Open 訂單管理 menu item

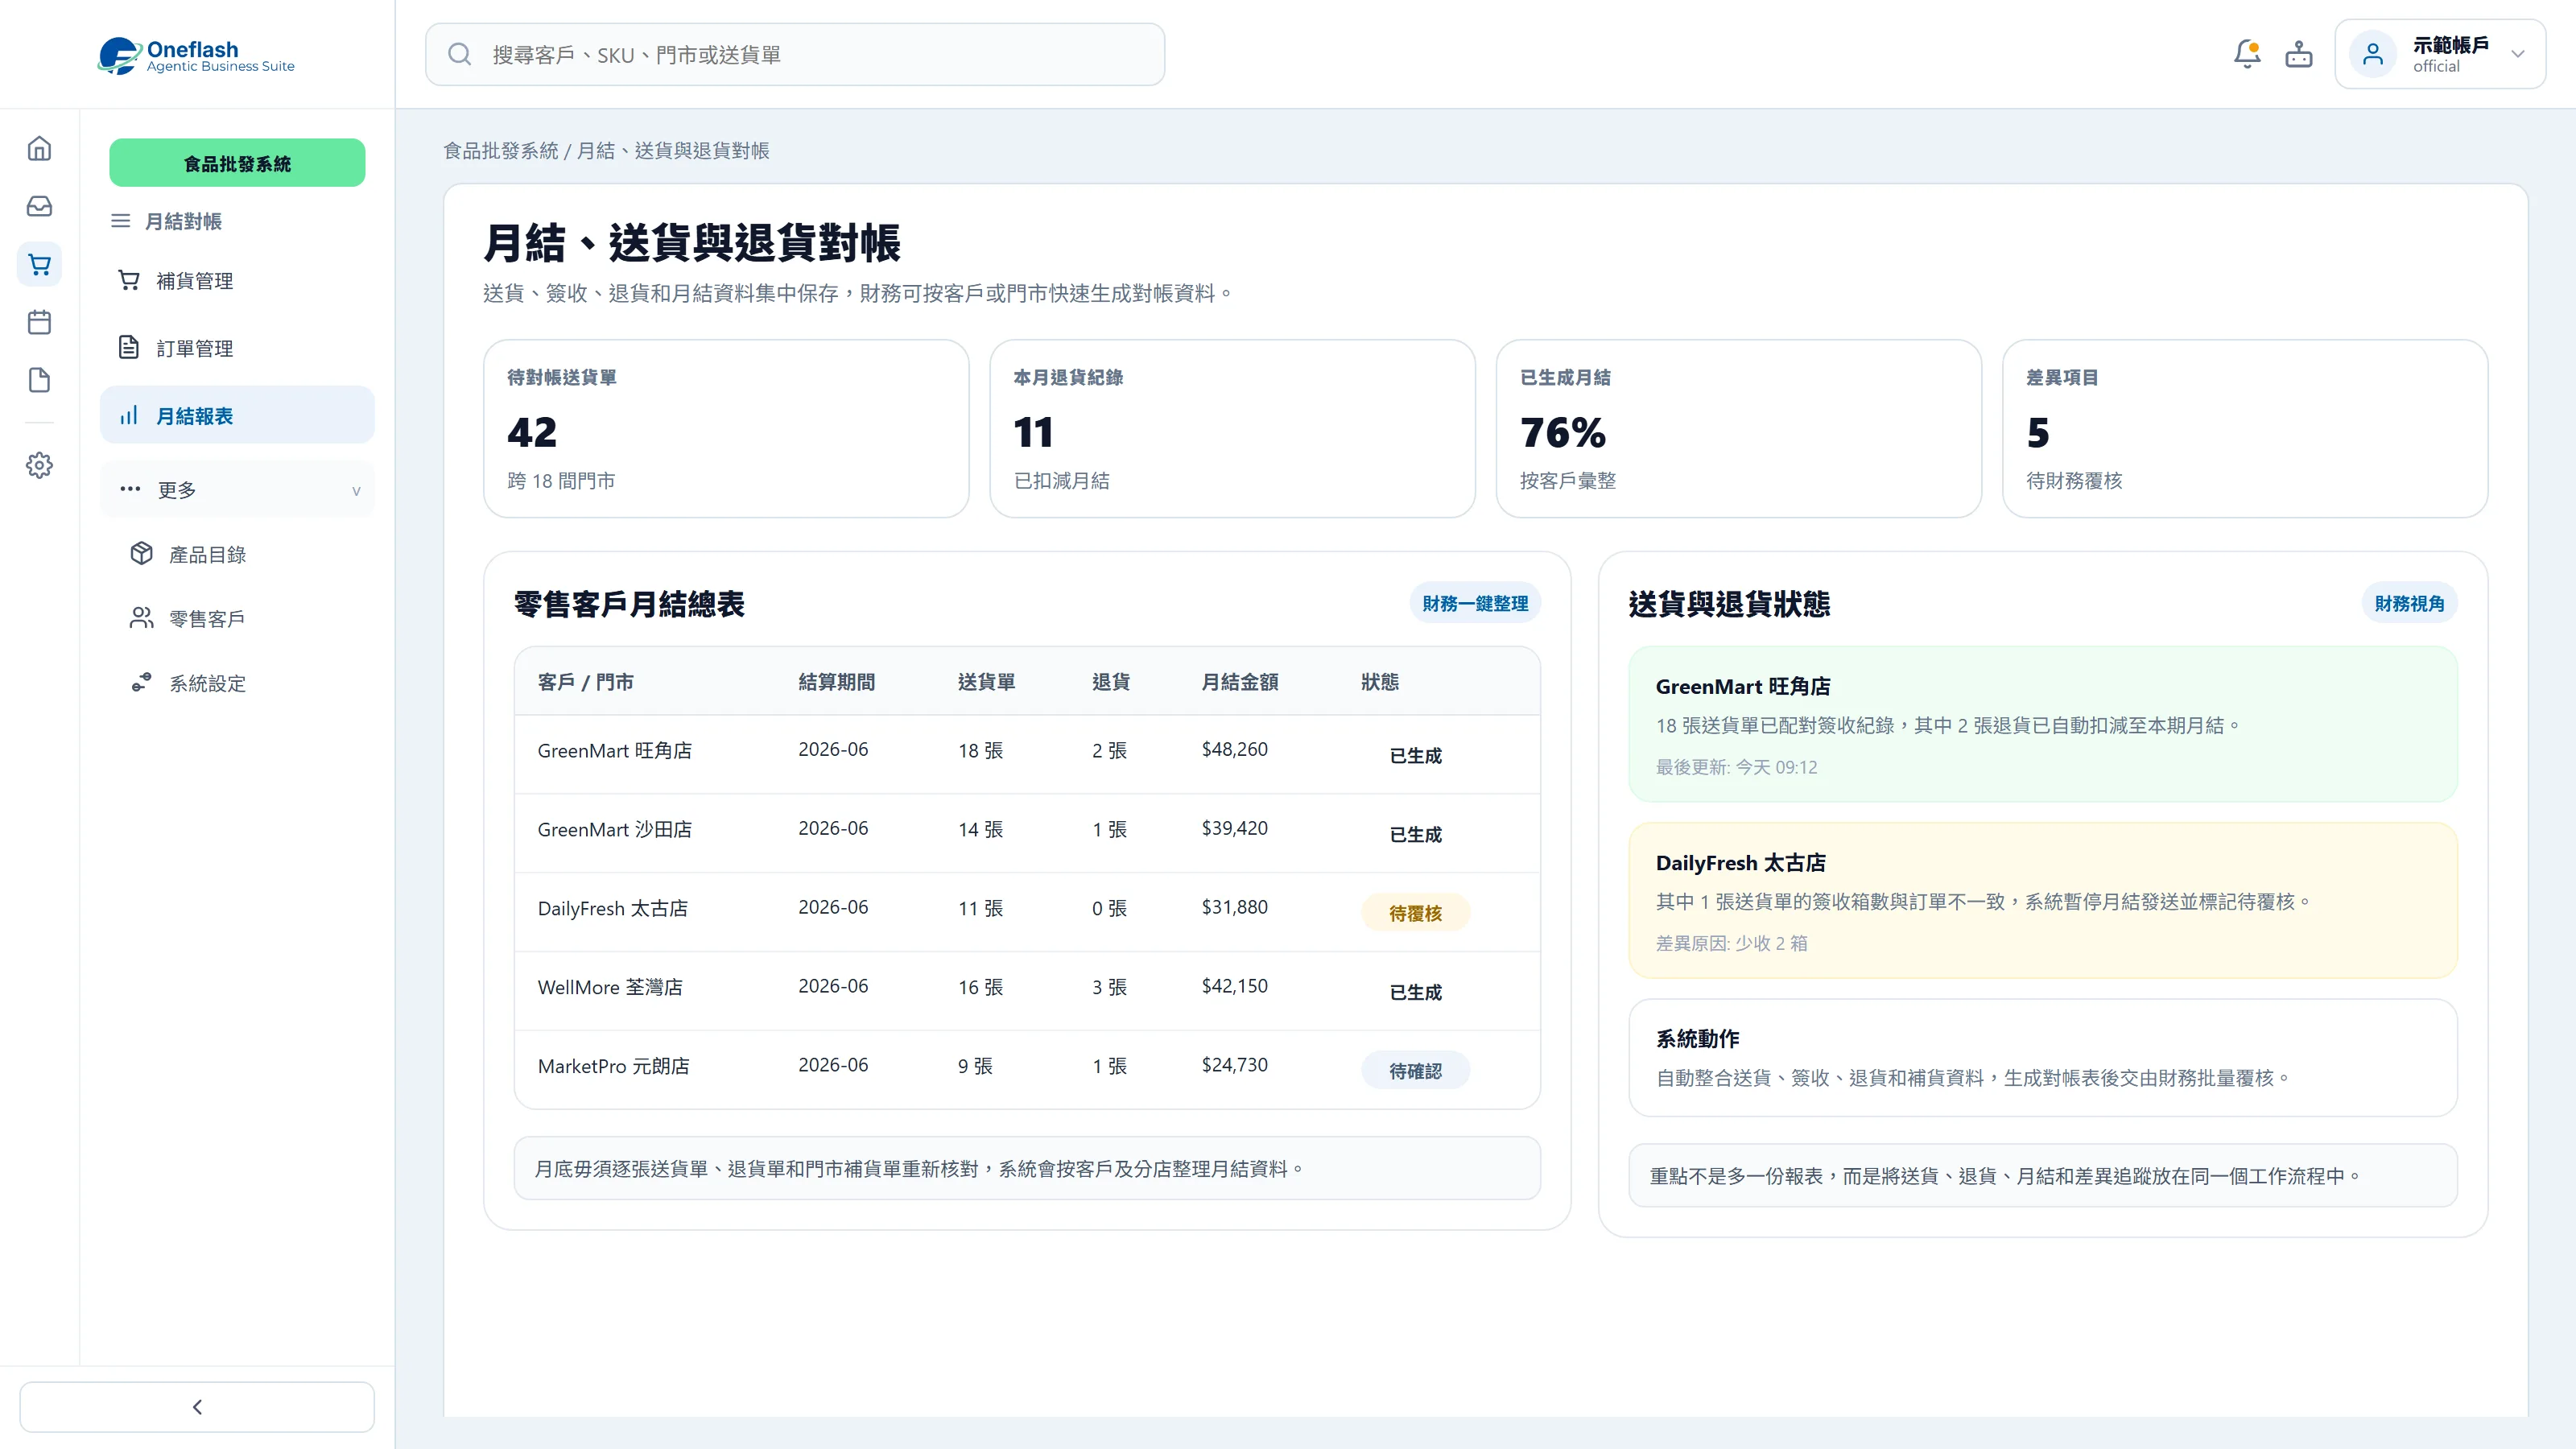237,348
